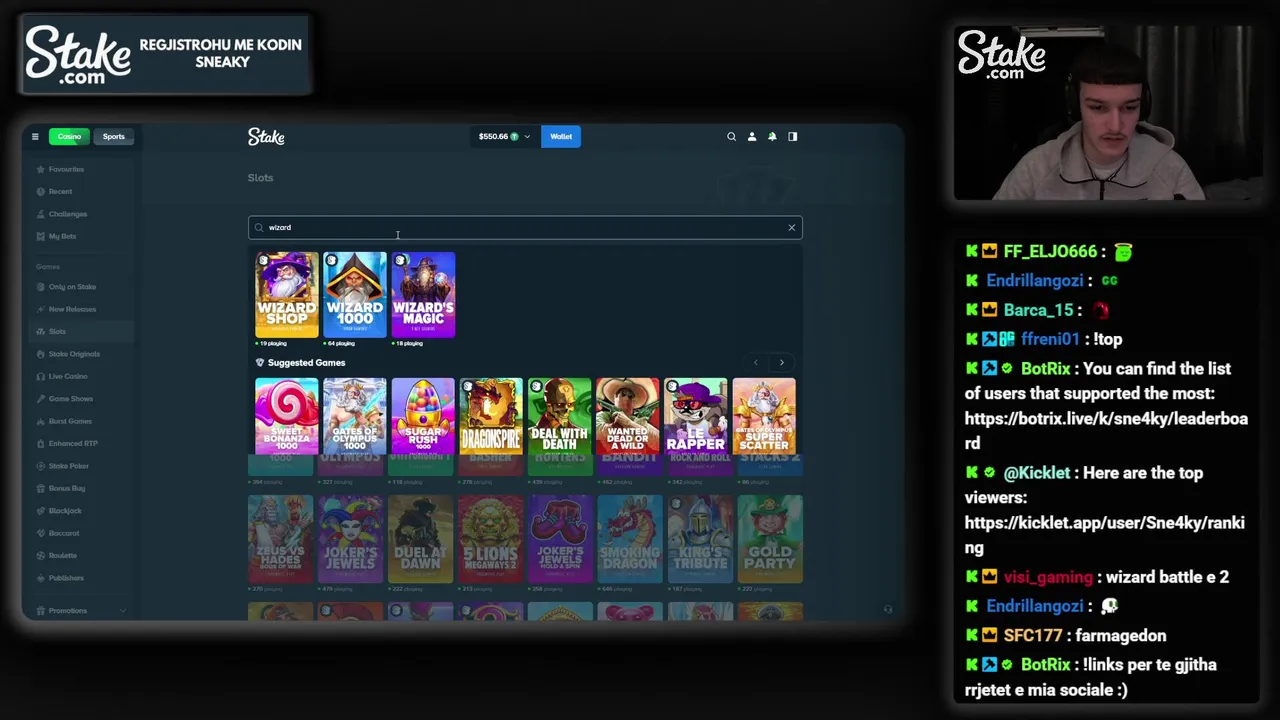
Task: Click the search magnifier in the top bar
Action: [731, 137]
